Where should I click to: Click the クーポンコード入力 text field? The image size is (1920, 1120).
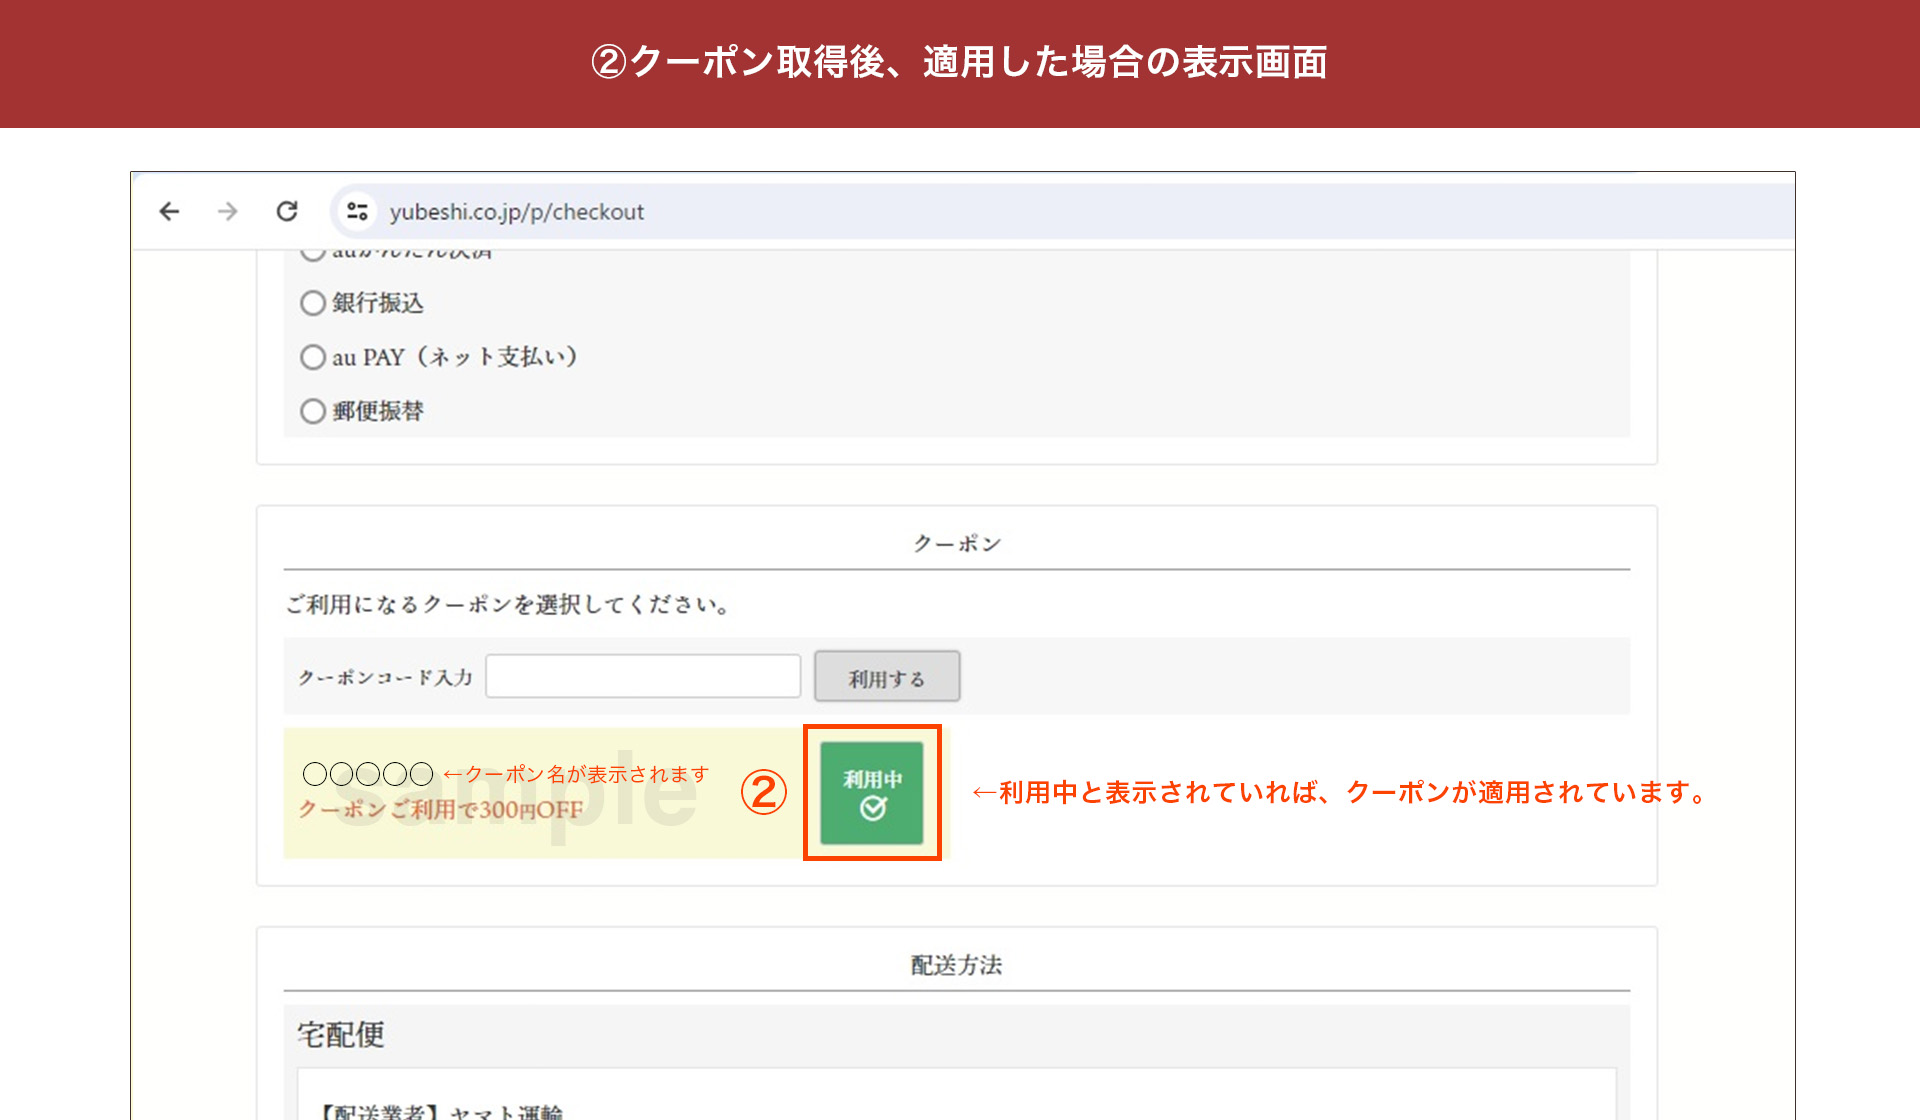point(643,676)
